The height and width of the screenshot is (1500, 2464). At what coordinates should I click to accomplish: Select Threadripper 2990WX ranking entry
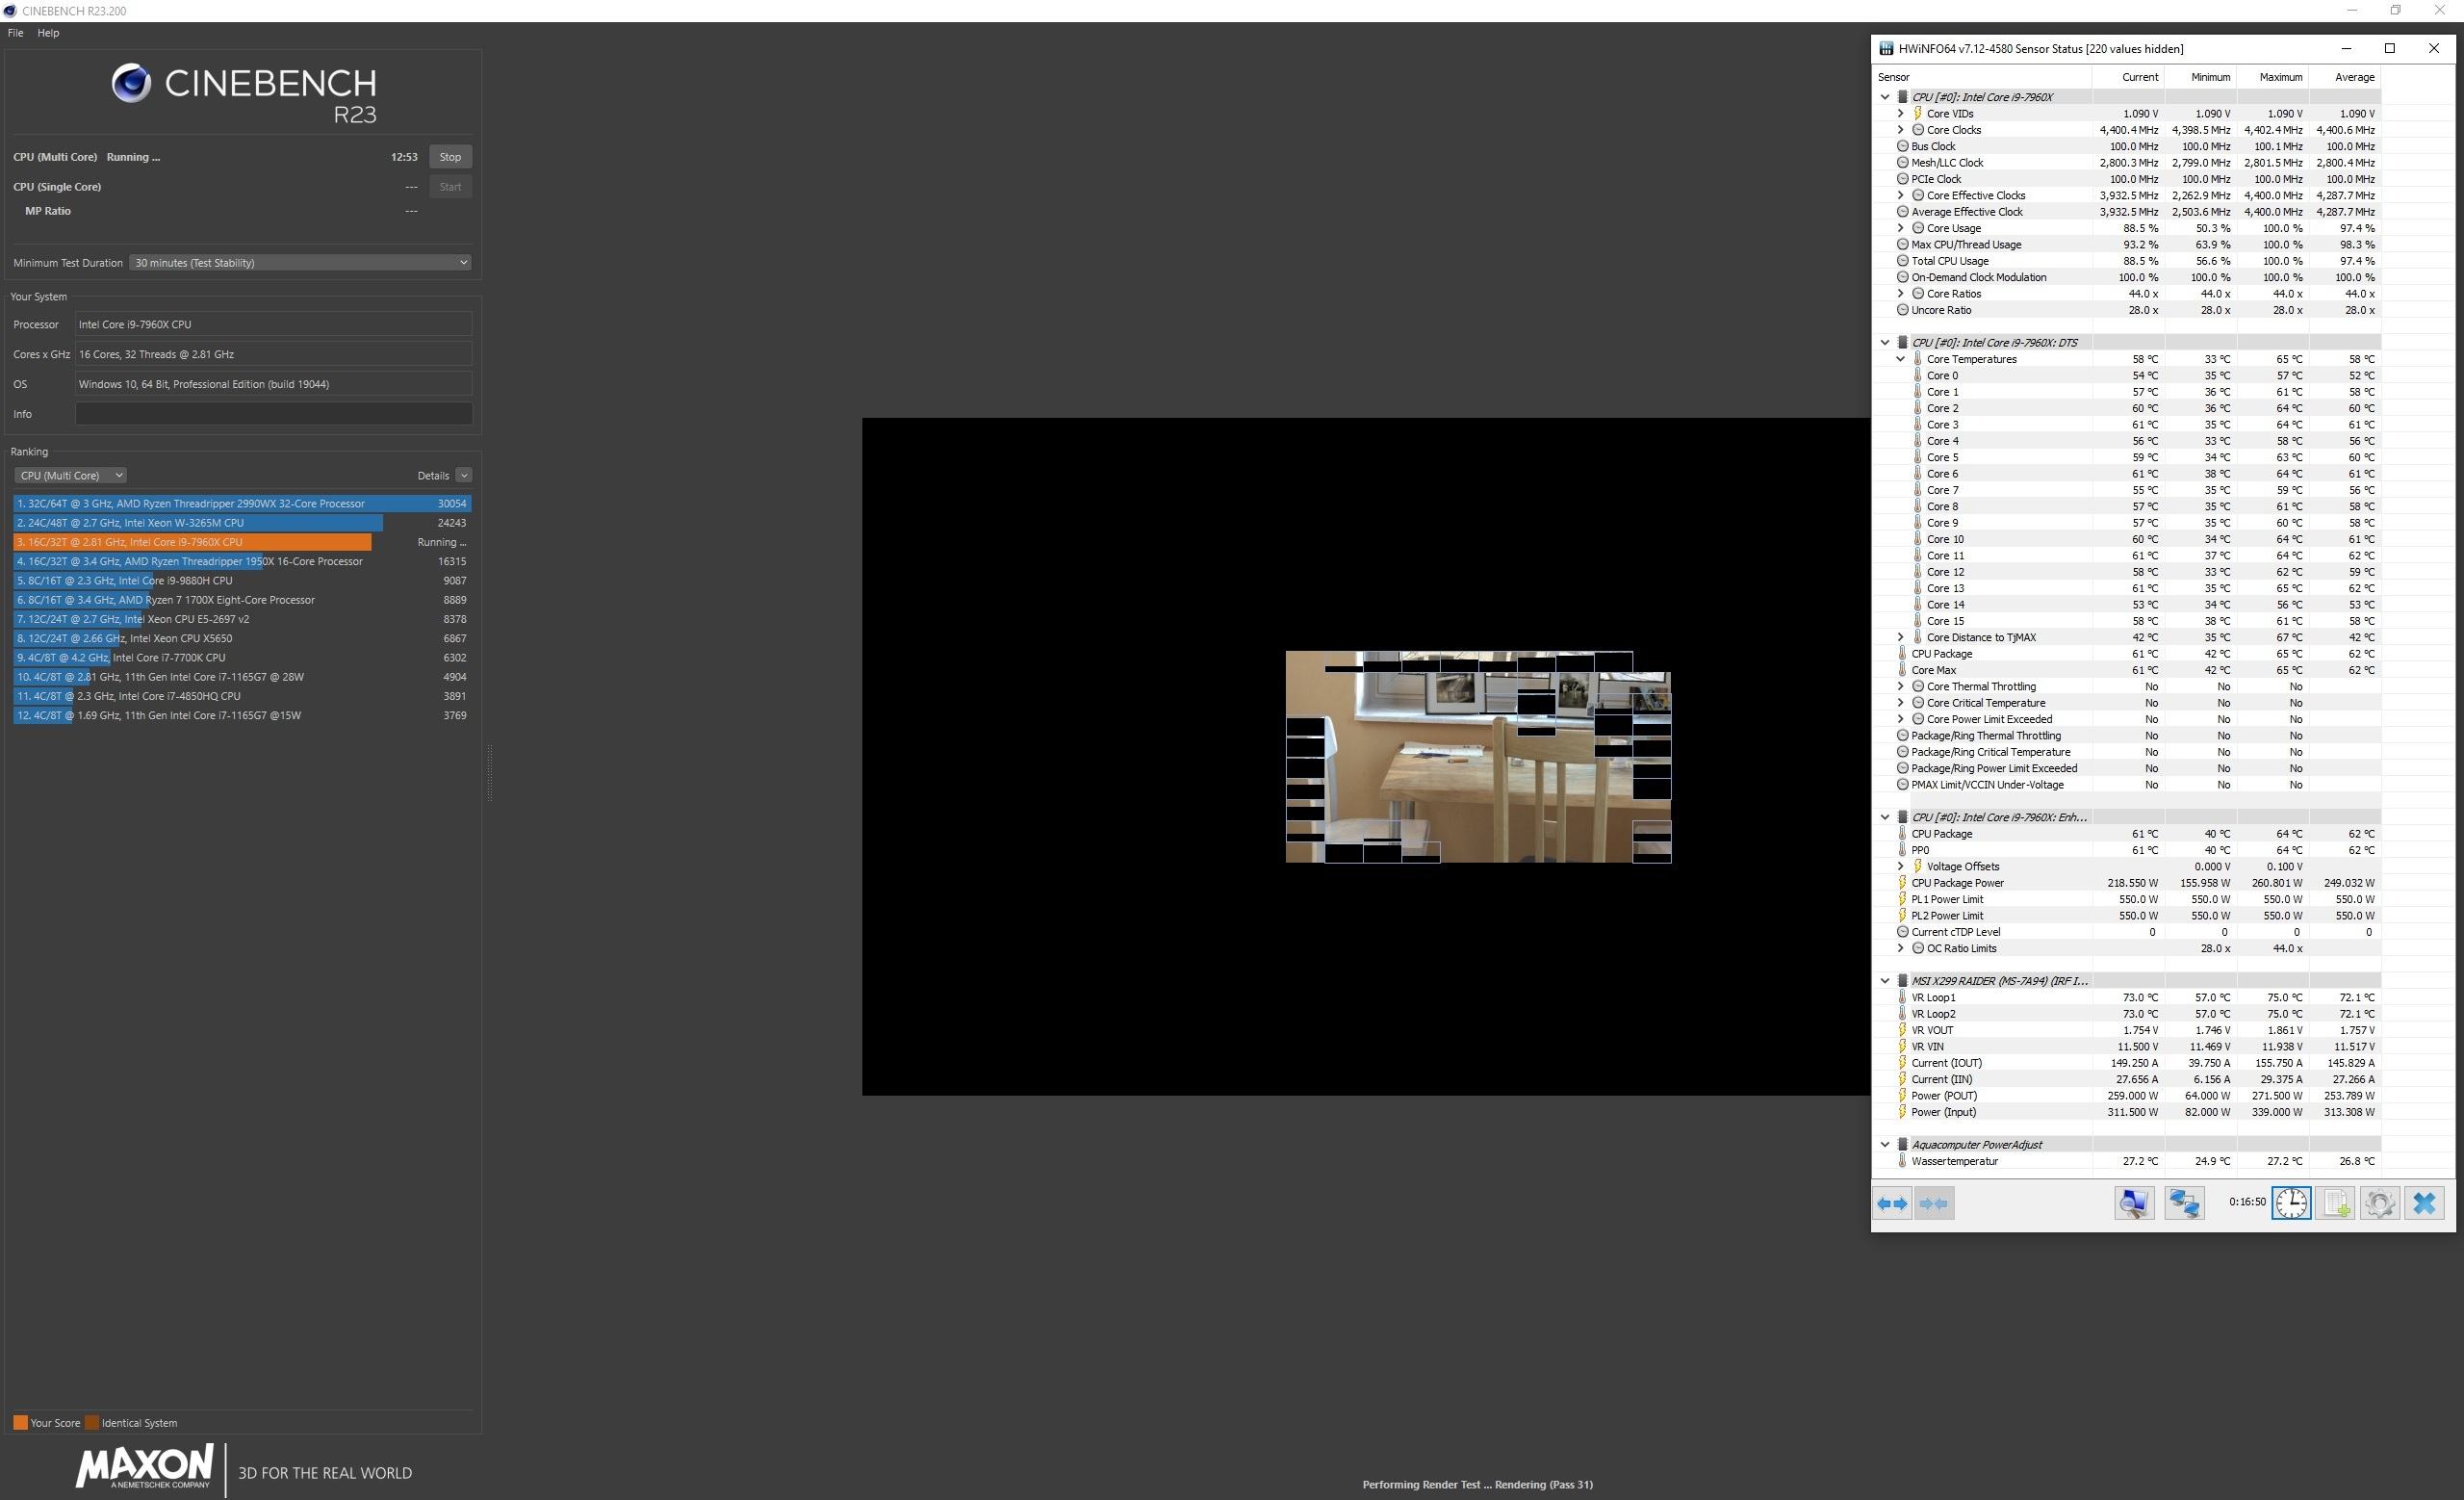click(x=242, y=504)
